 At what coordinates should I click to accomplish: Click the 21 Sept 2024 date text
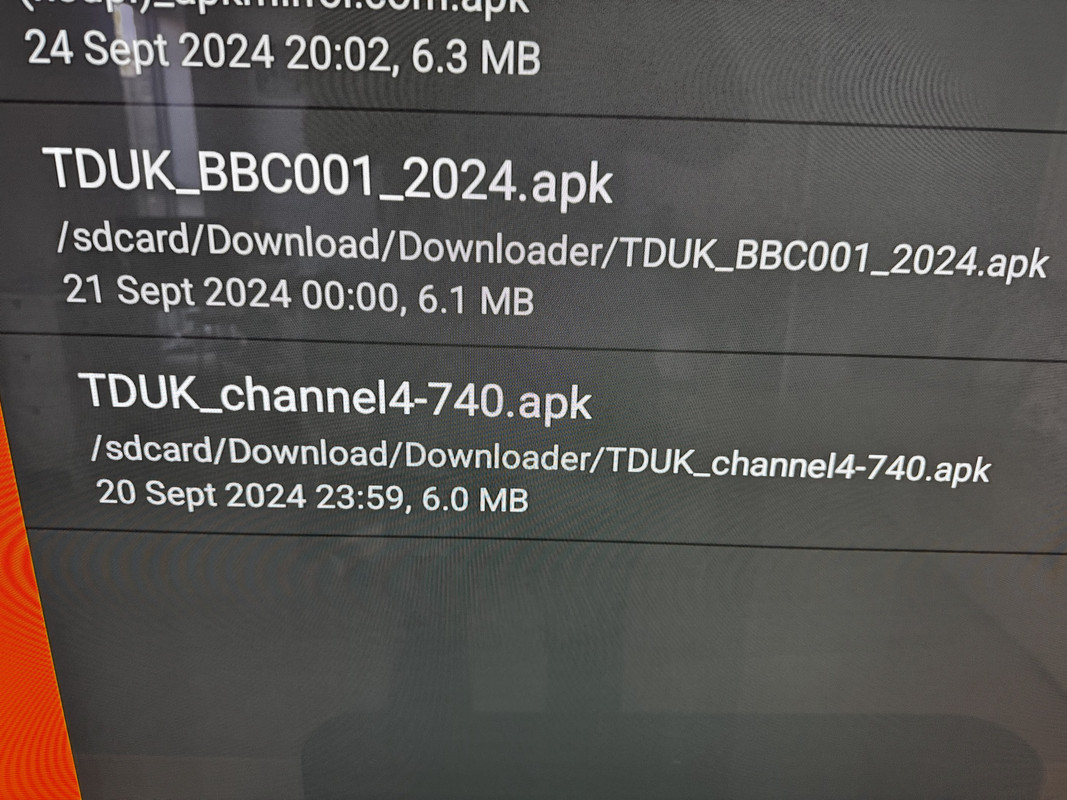[178, 292]
